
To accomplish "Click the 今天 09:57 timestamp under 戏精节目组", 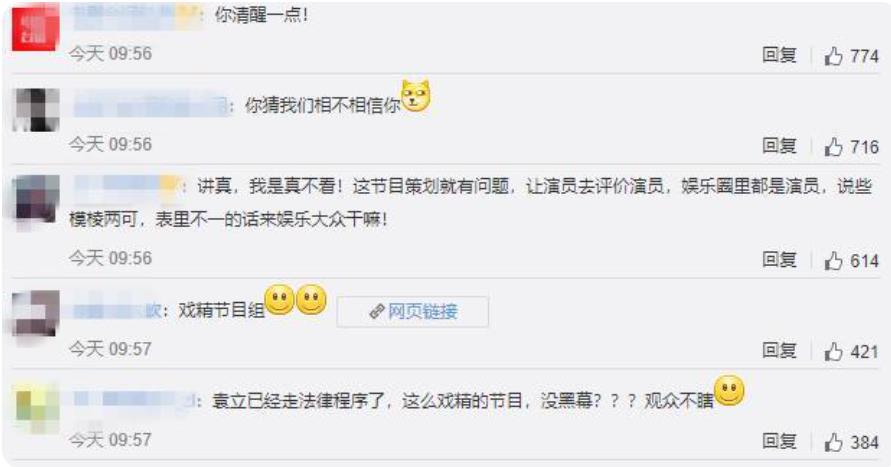I will tap(110, 349).
